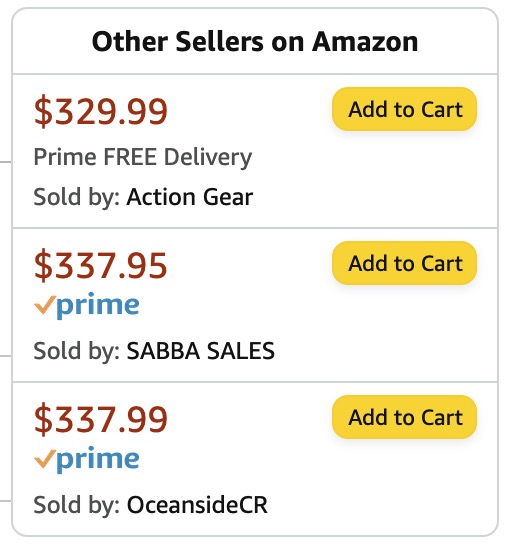Click the prime wordmark above SABBA SALES
508x548 pixels.
tap(98, 305)
